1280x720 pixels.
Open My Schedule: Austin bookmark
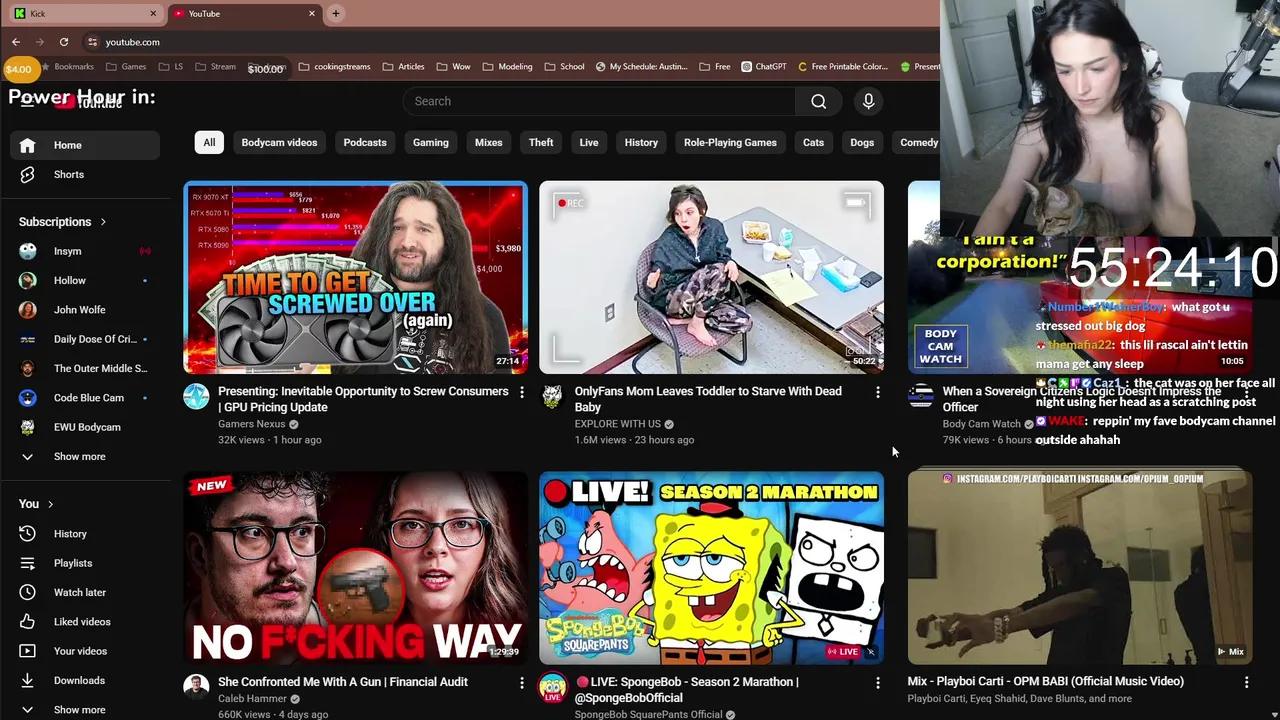click(641, 67)
